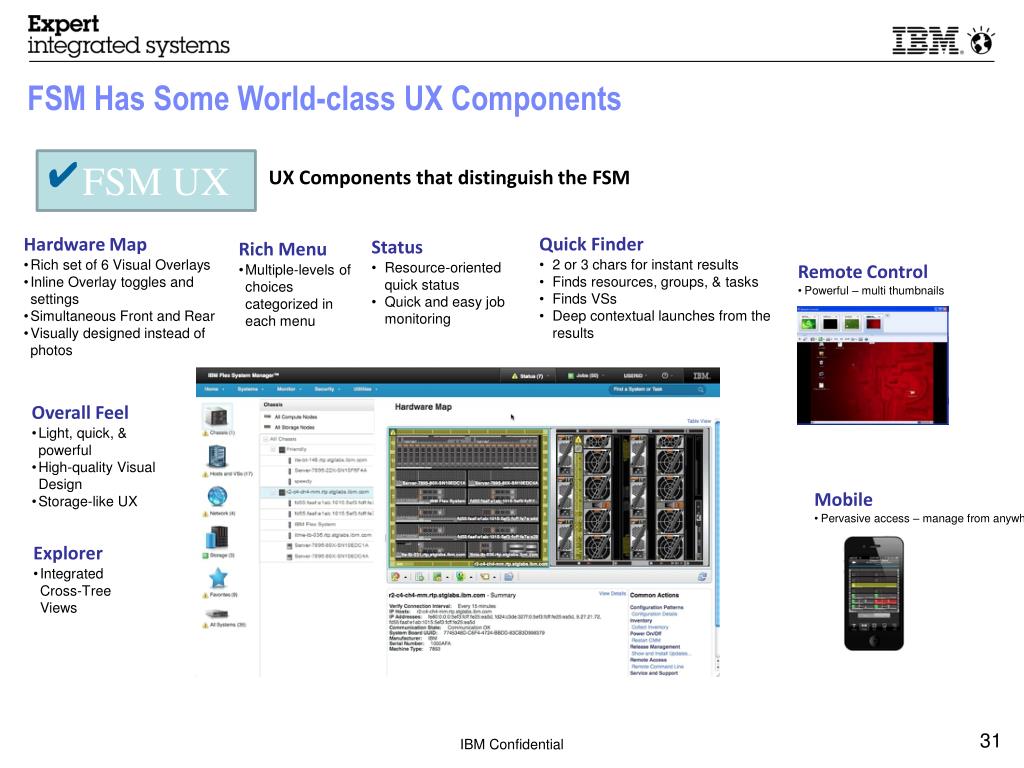Select the All Systems server icon

coord(217,614)
